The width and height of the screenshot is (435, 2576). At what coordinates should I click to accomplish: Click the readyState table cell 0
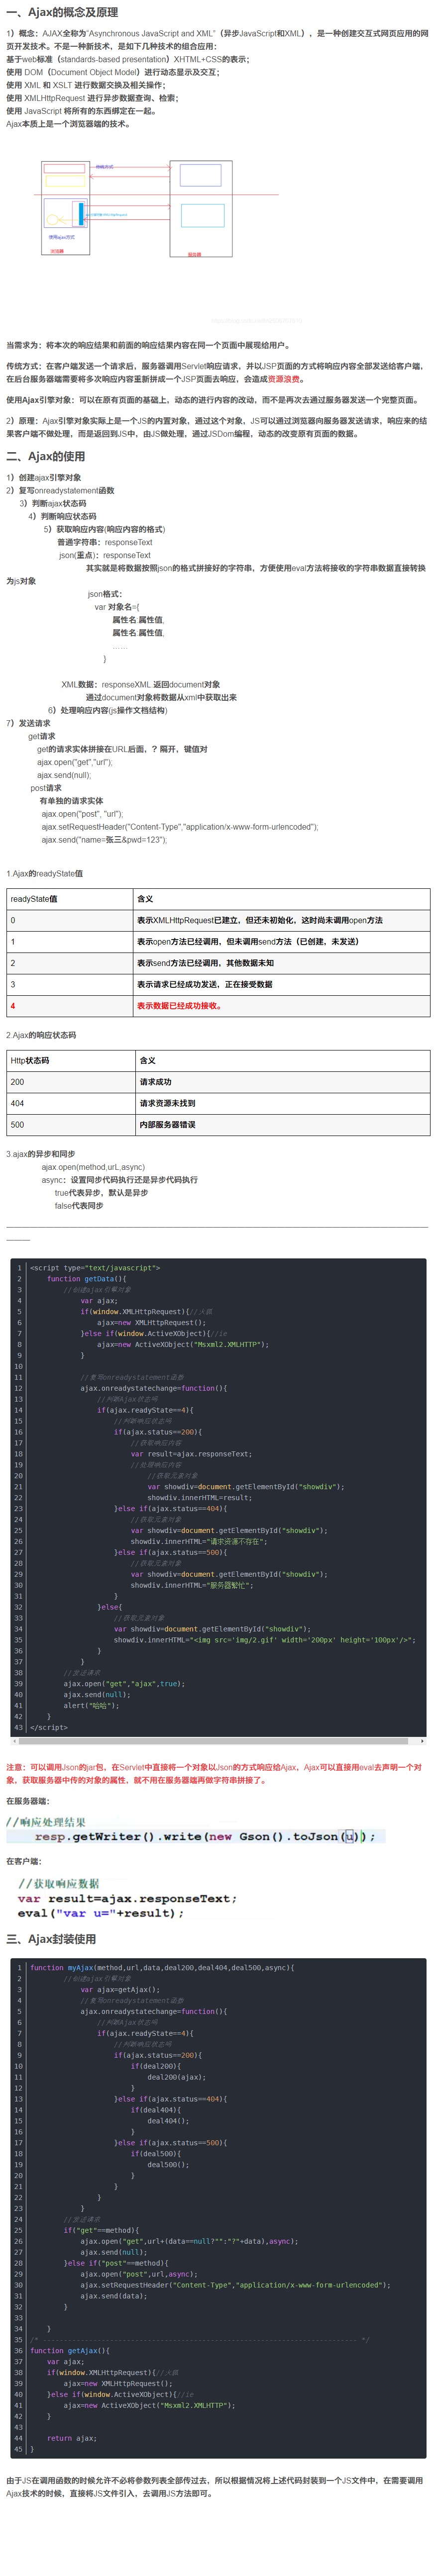click(x=70, y=920)
